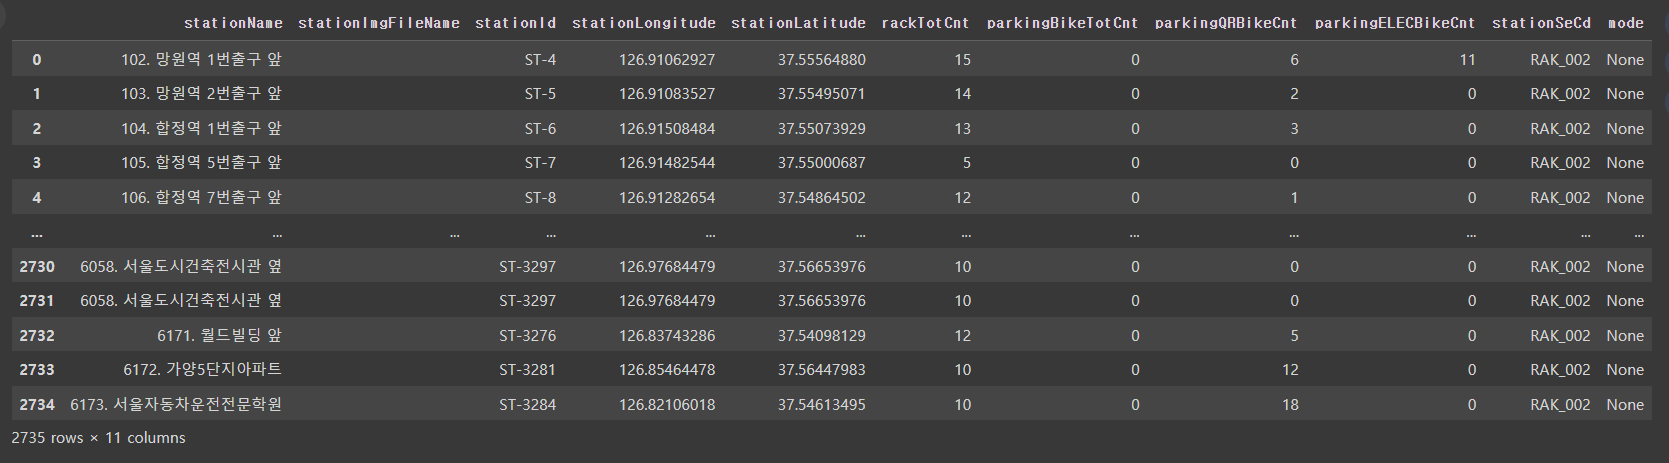Select the stationLatitude column header
Screen dimensions: 1669x463
[798, 22]
